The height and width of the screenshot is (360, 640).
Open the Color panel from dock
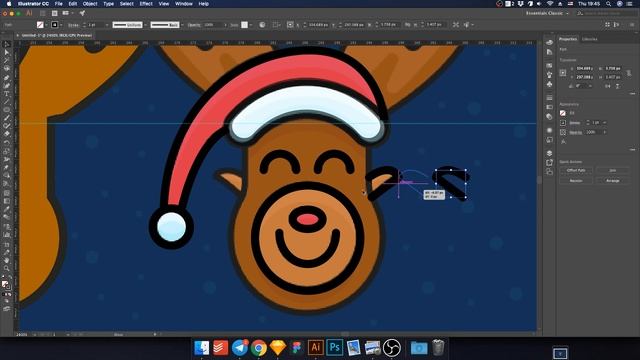click(549, 42)
